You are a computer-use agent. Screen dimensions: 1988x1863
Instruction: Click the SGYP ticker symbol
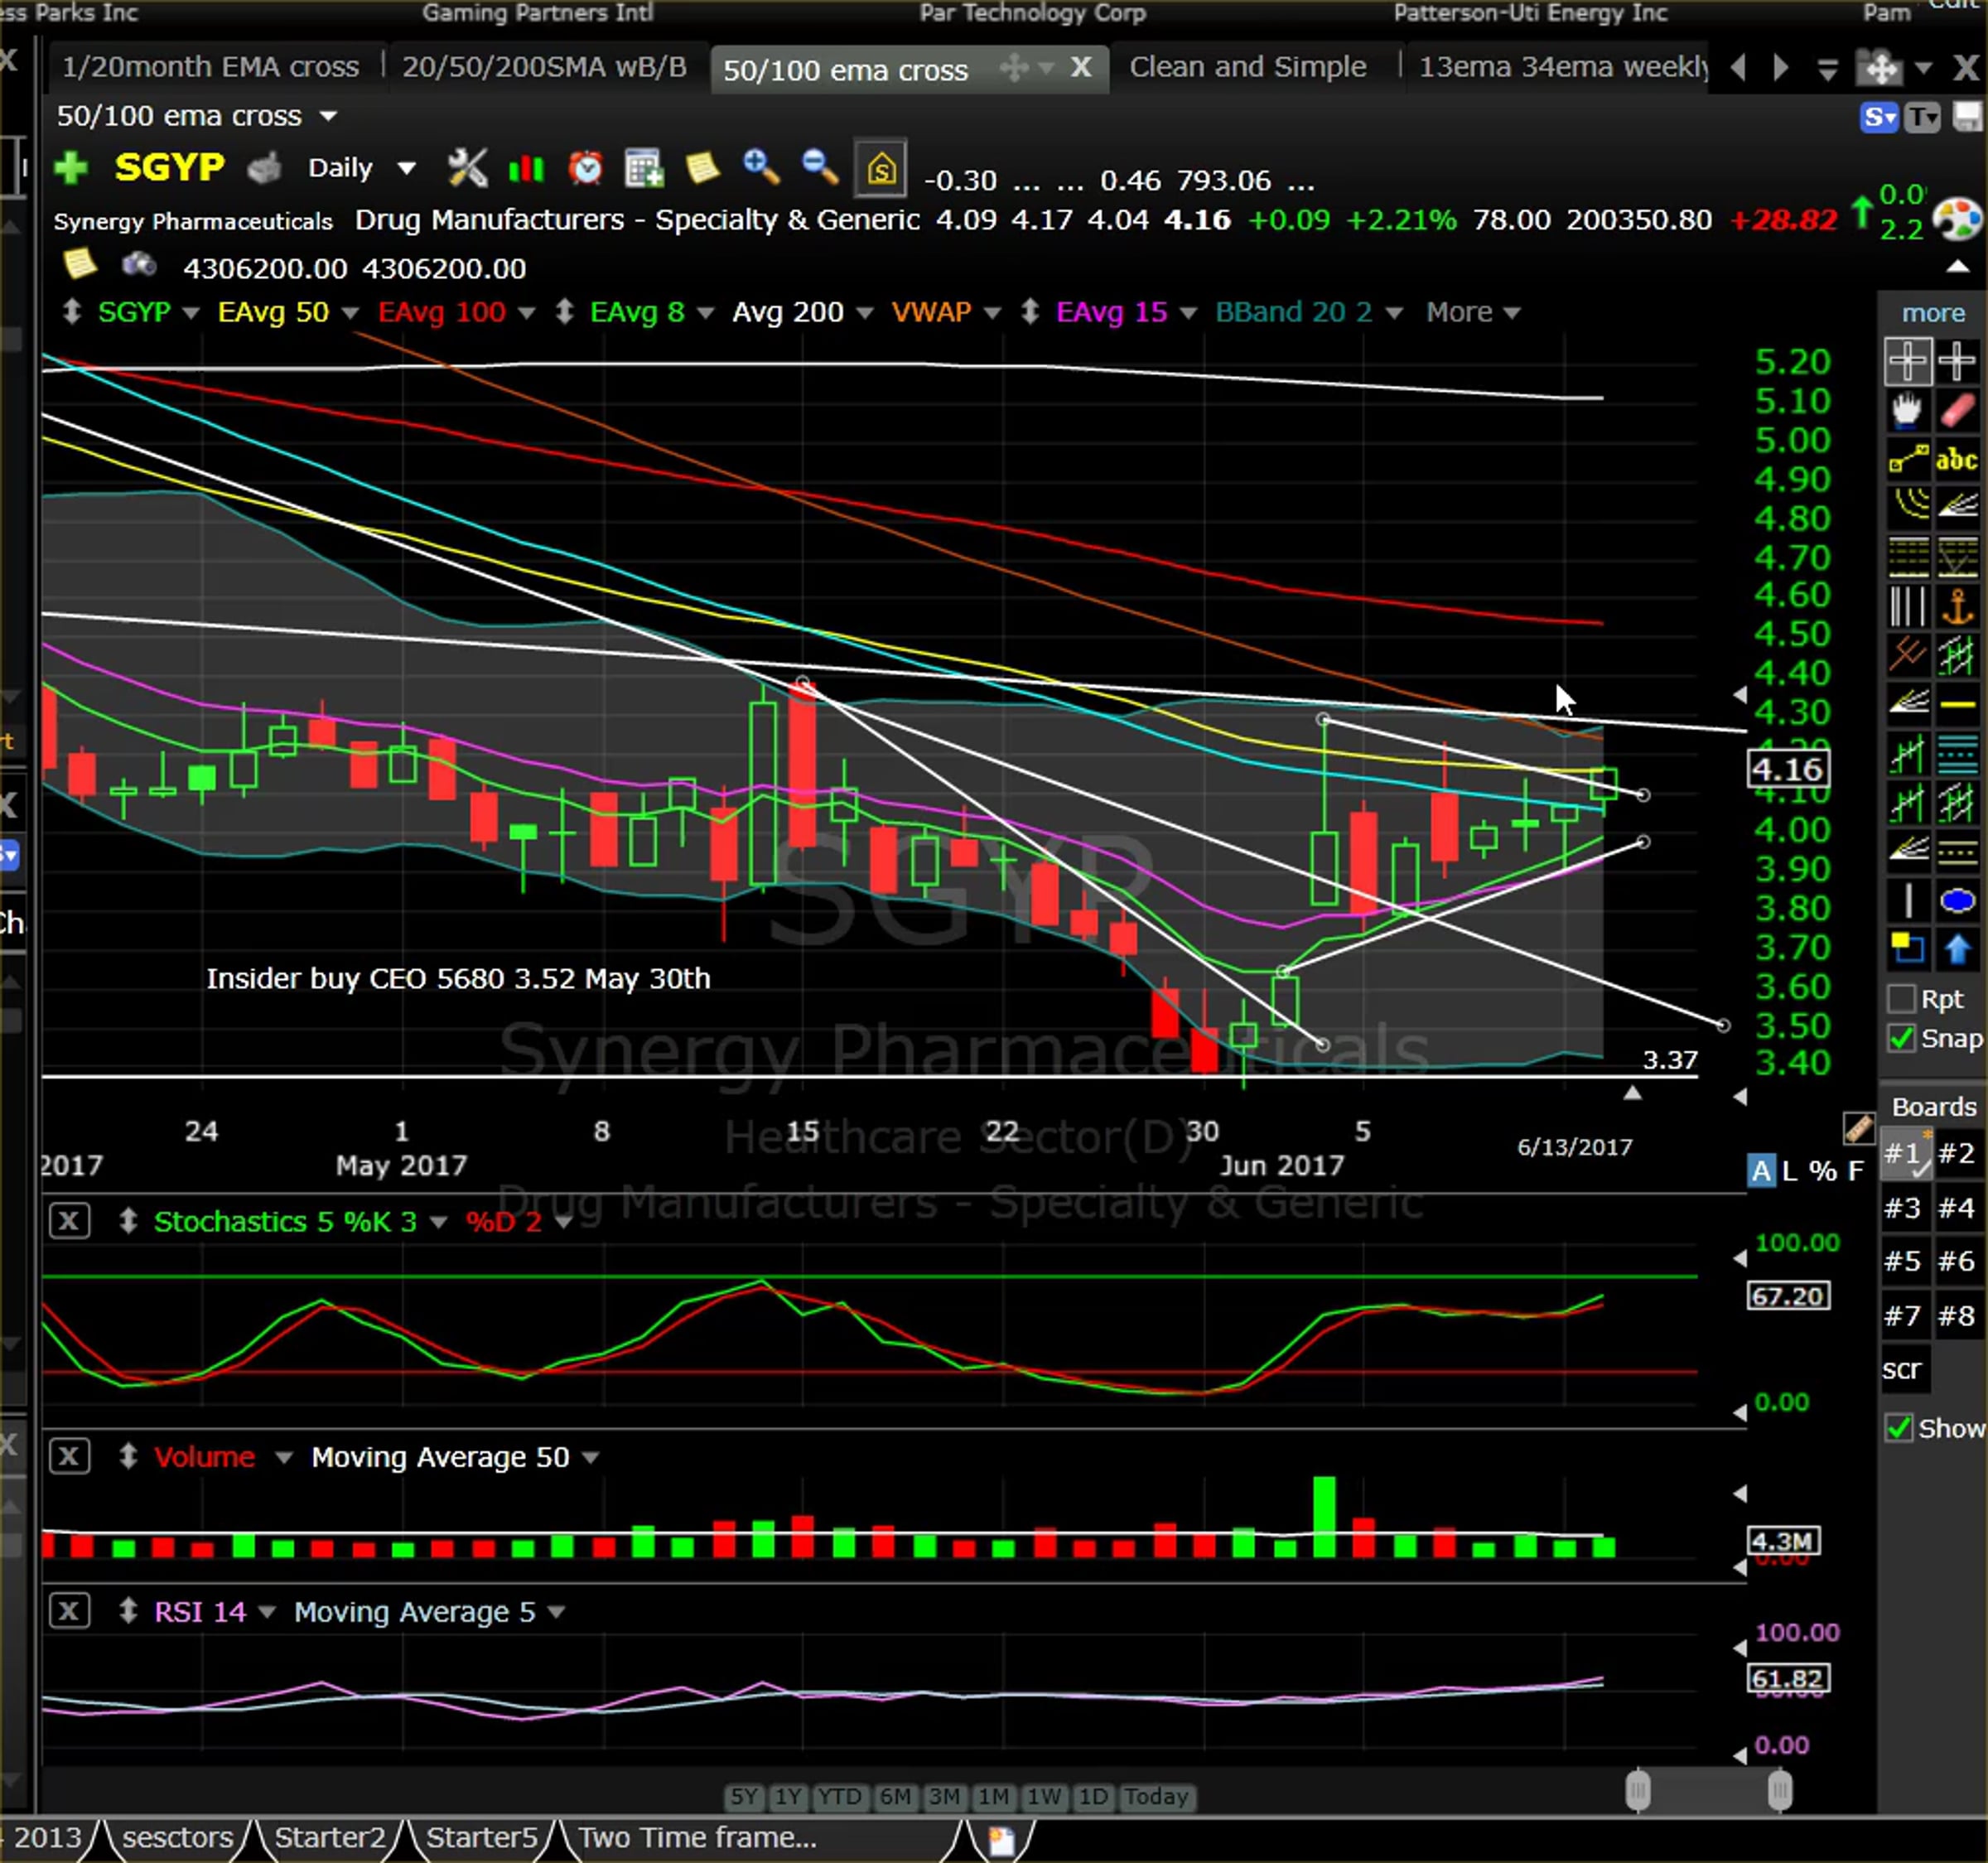click(169, 166)
